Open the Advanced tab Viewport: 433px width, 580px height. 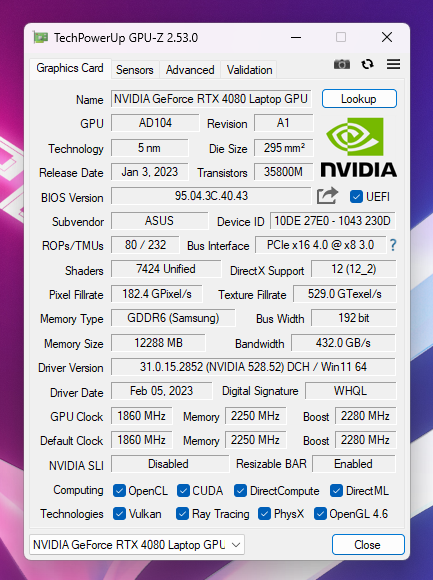[190, 70]
